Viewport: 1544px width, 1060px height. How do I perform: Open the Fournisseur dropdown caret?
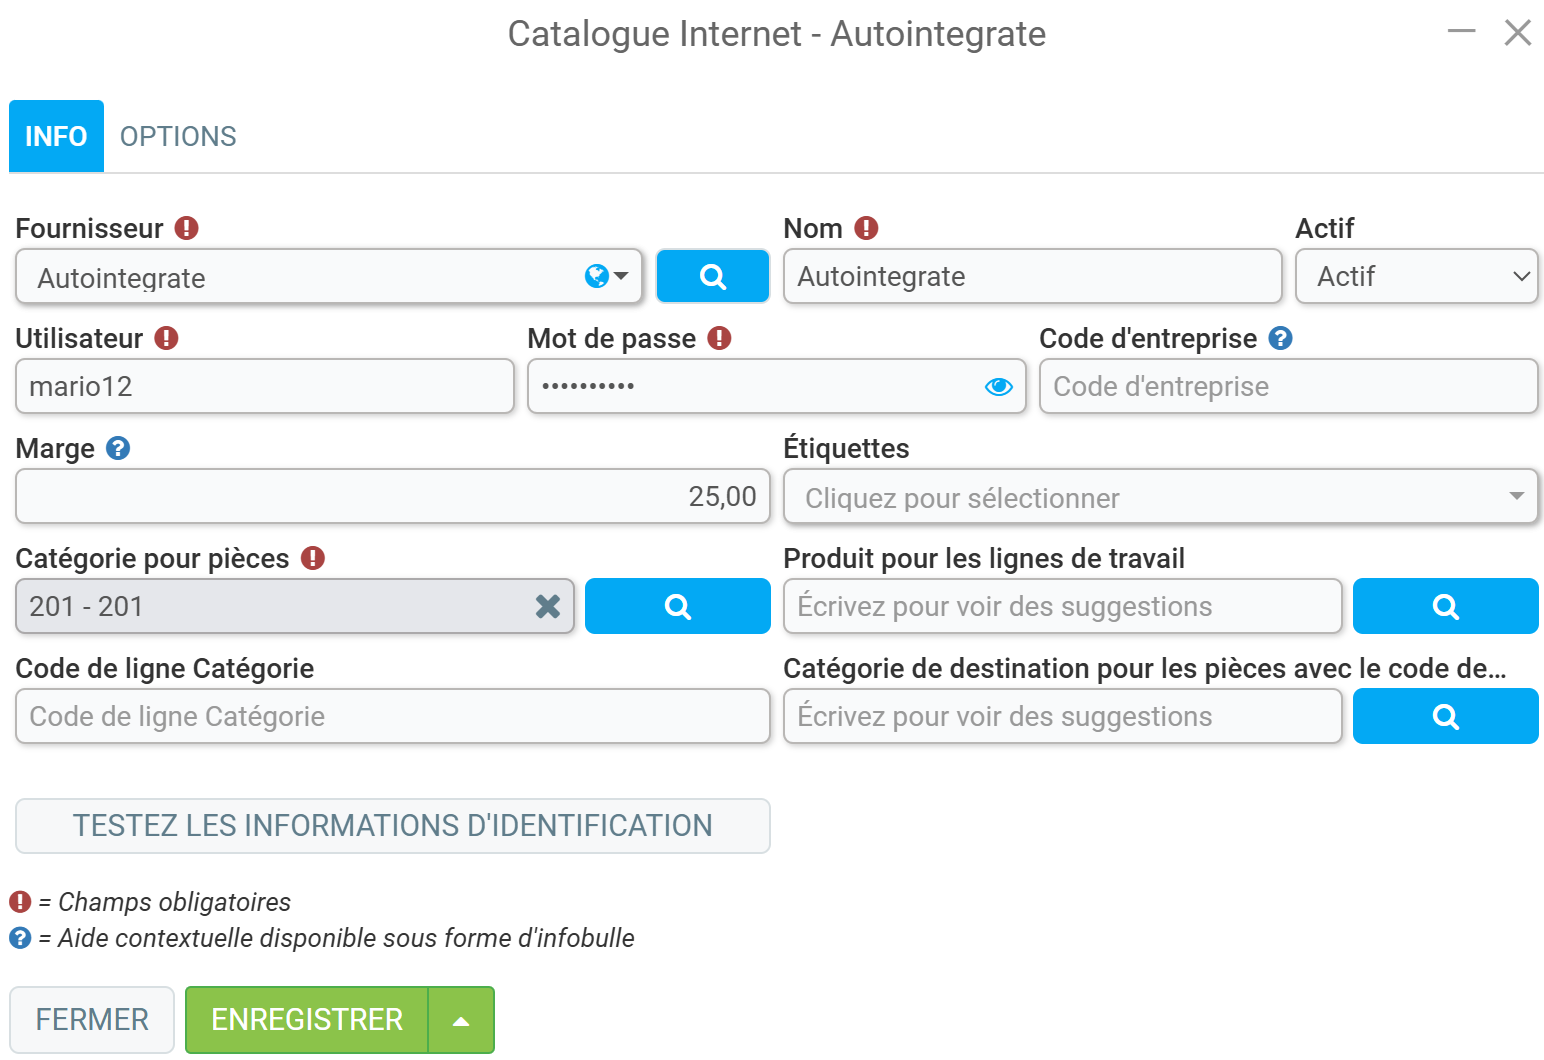tap(621, 276)
